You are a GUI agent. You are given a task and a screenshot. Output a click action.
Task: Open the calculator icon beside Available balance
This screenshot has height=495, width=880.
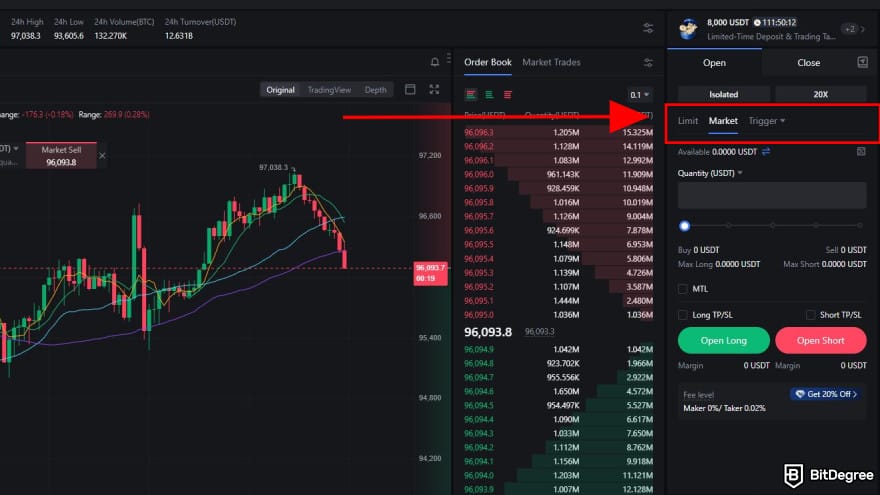[x=860, y=151]
